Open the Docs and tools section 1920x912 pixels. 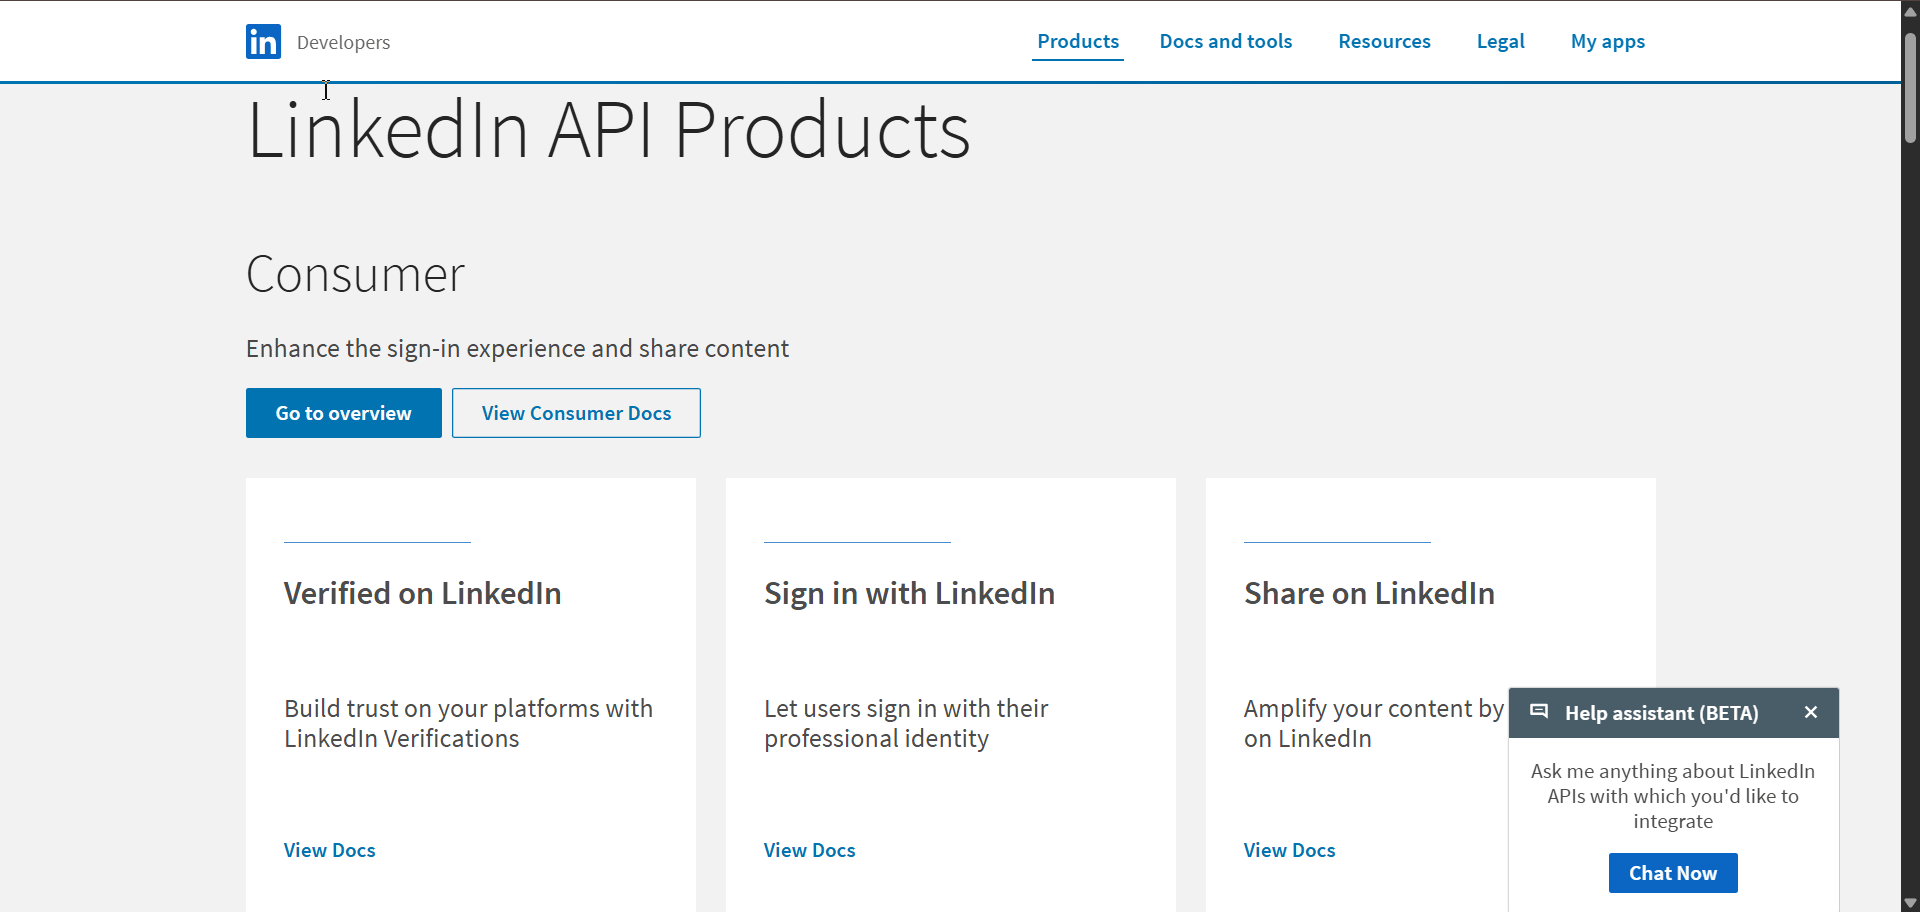point(1226,41)
